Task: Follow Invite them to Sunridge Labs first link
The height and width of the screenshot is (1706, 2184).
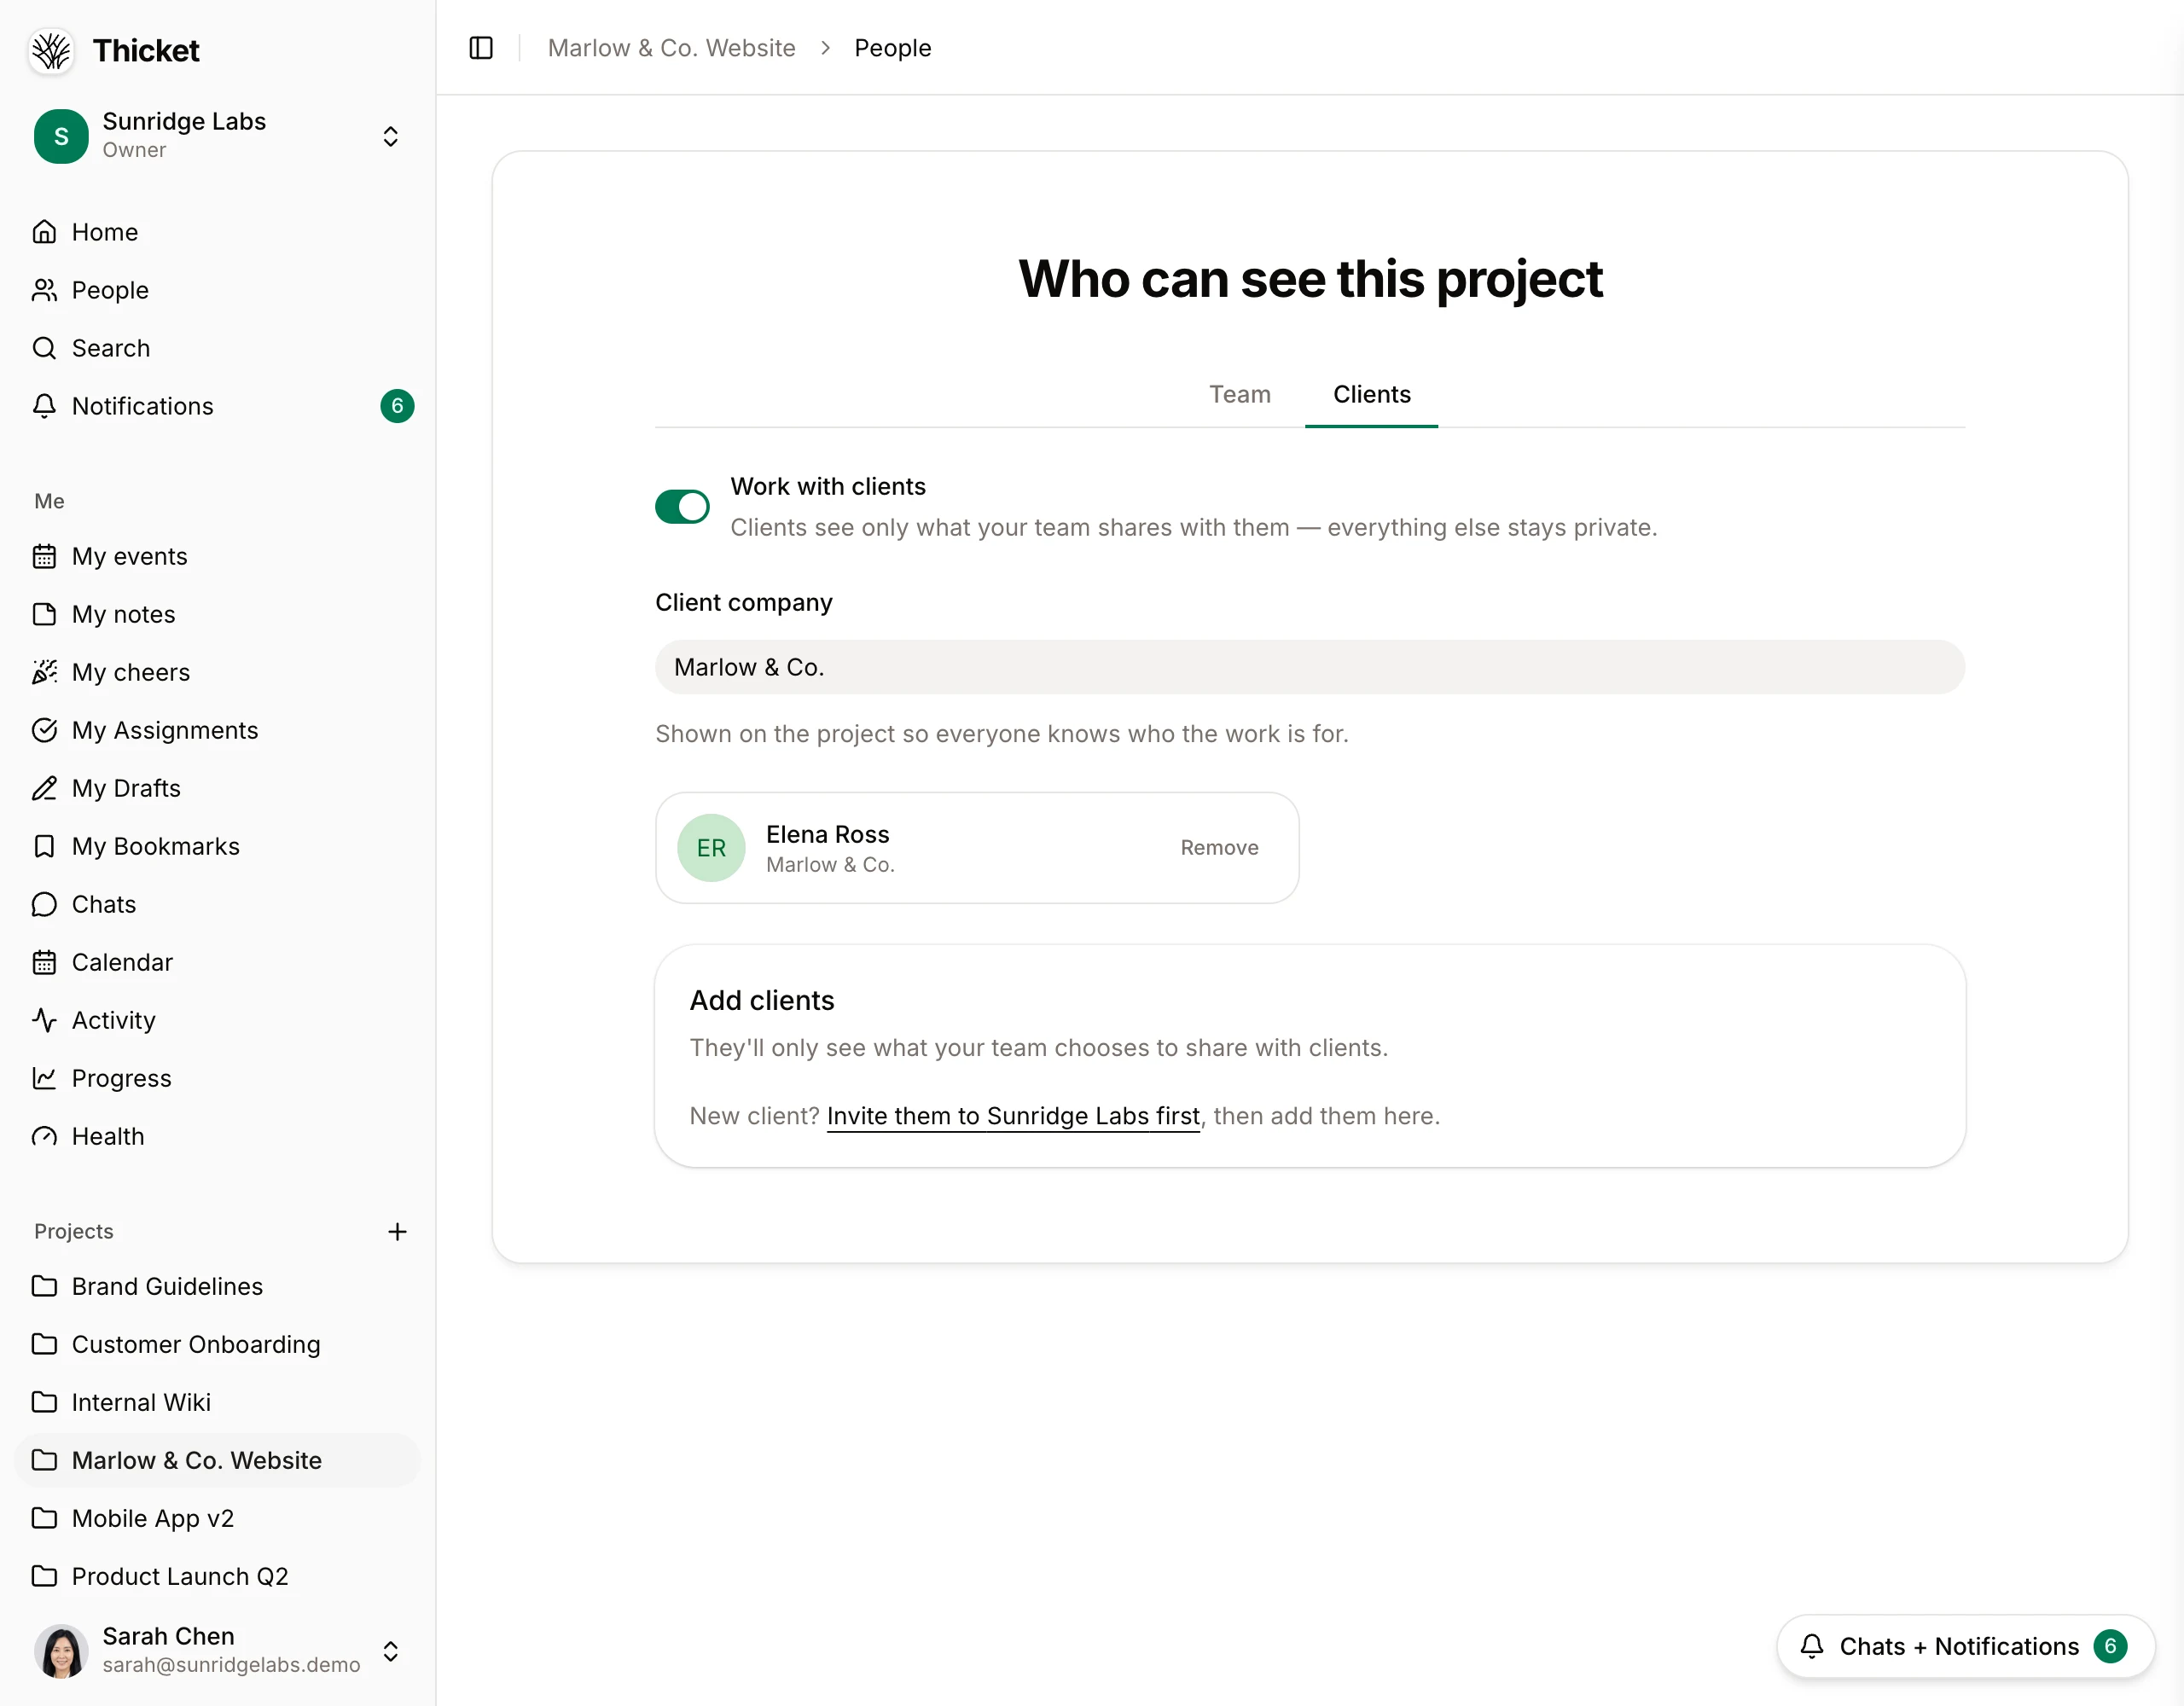Action: click(1013, 1116)
